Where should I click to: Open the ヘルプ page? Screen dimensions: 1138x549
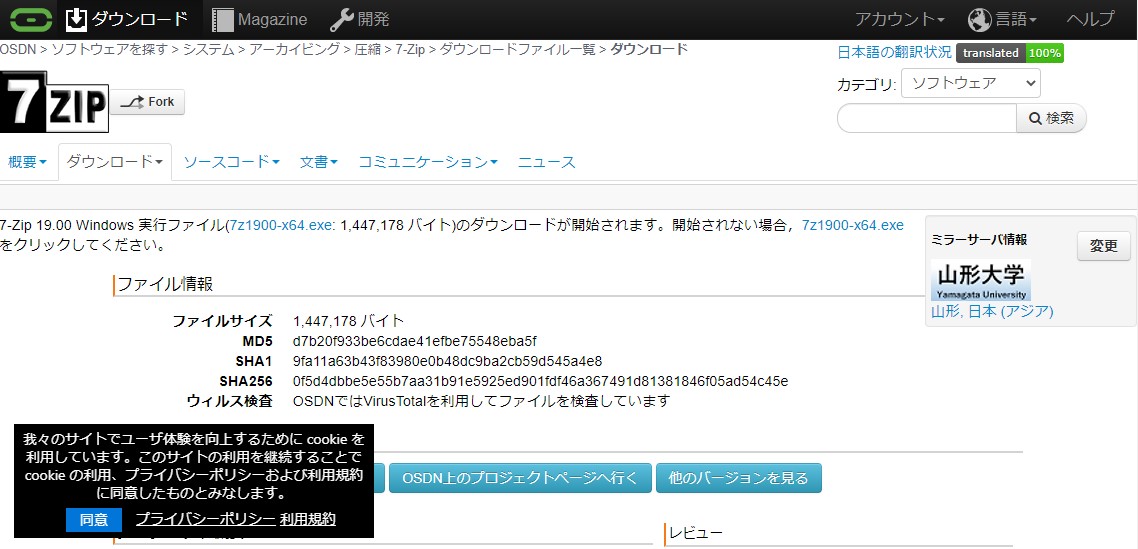1090,20
